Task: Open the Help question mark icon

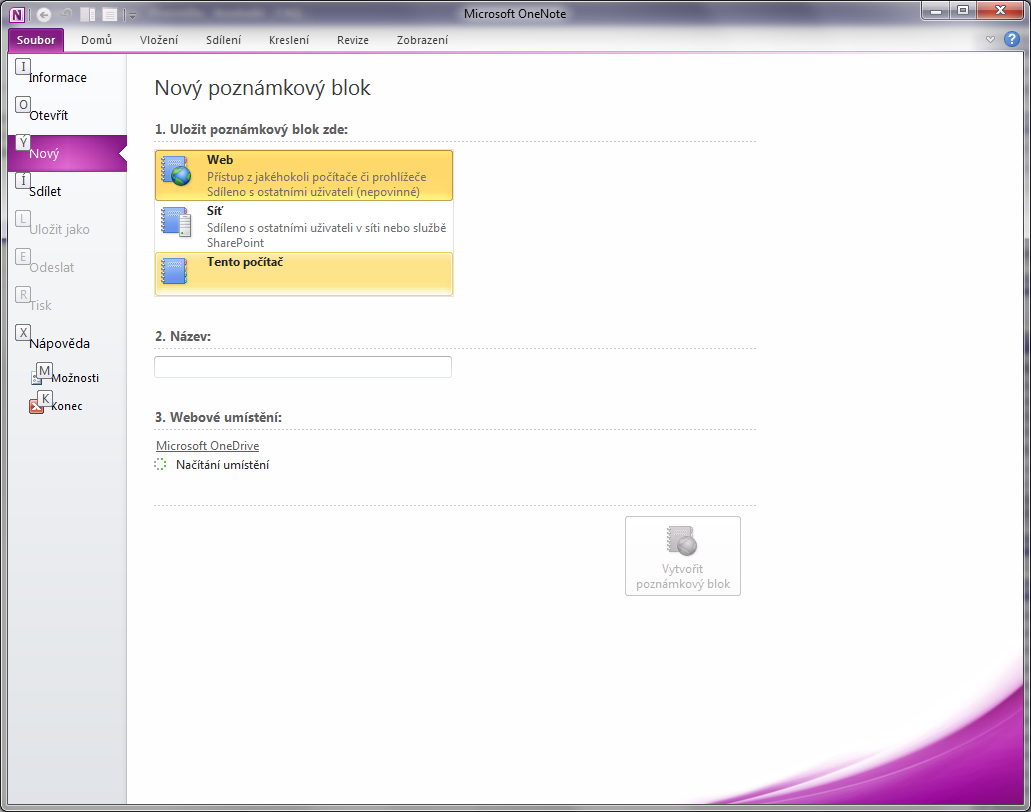Action: point(1011,39)
